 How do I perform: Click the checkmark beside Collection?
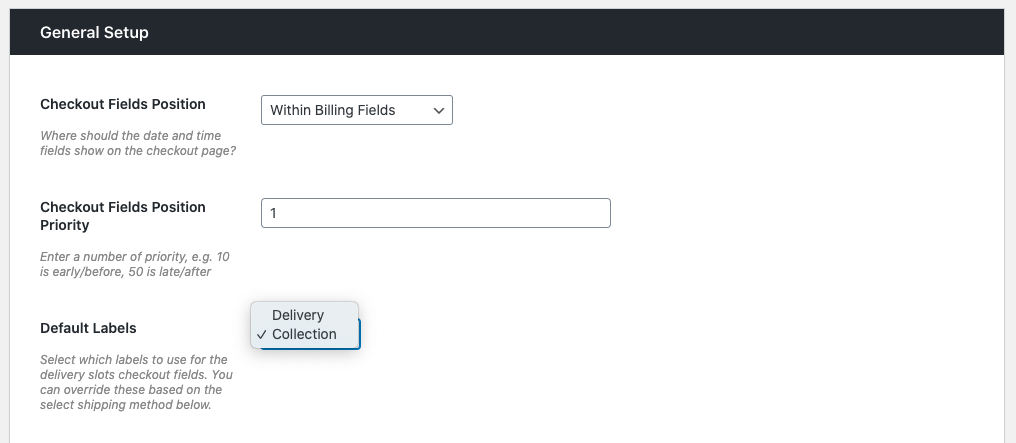pyautogui.click(x=262, y=334)
